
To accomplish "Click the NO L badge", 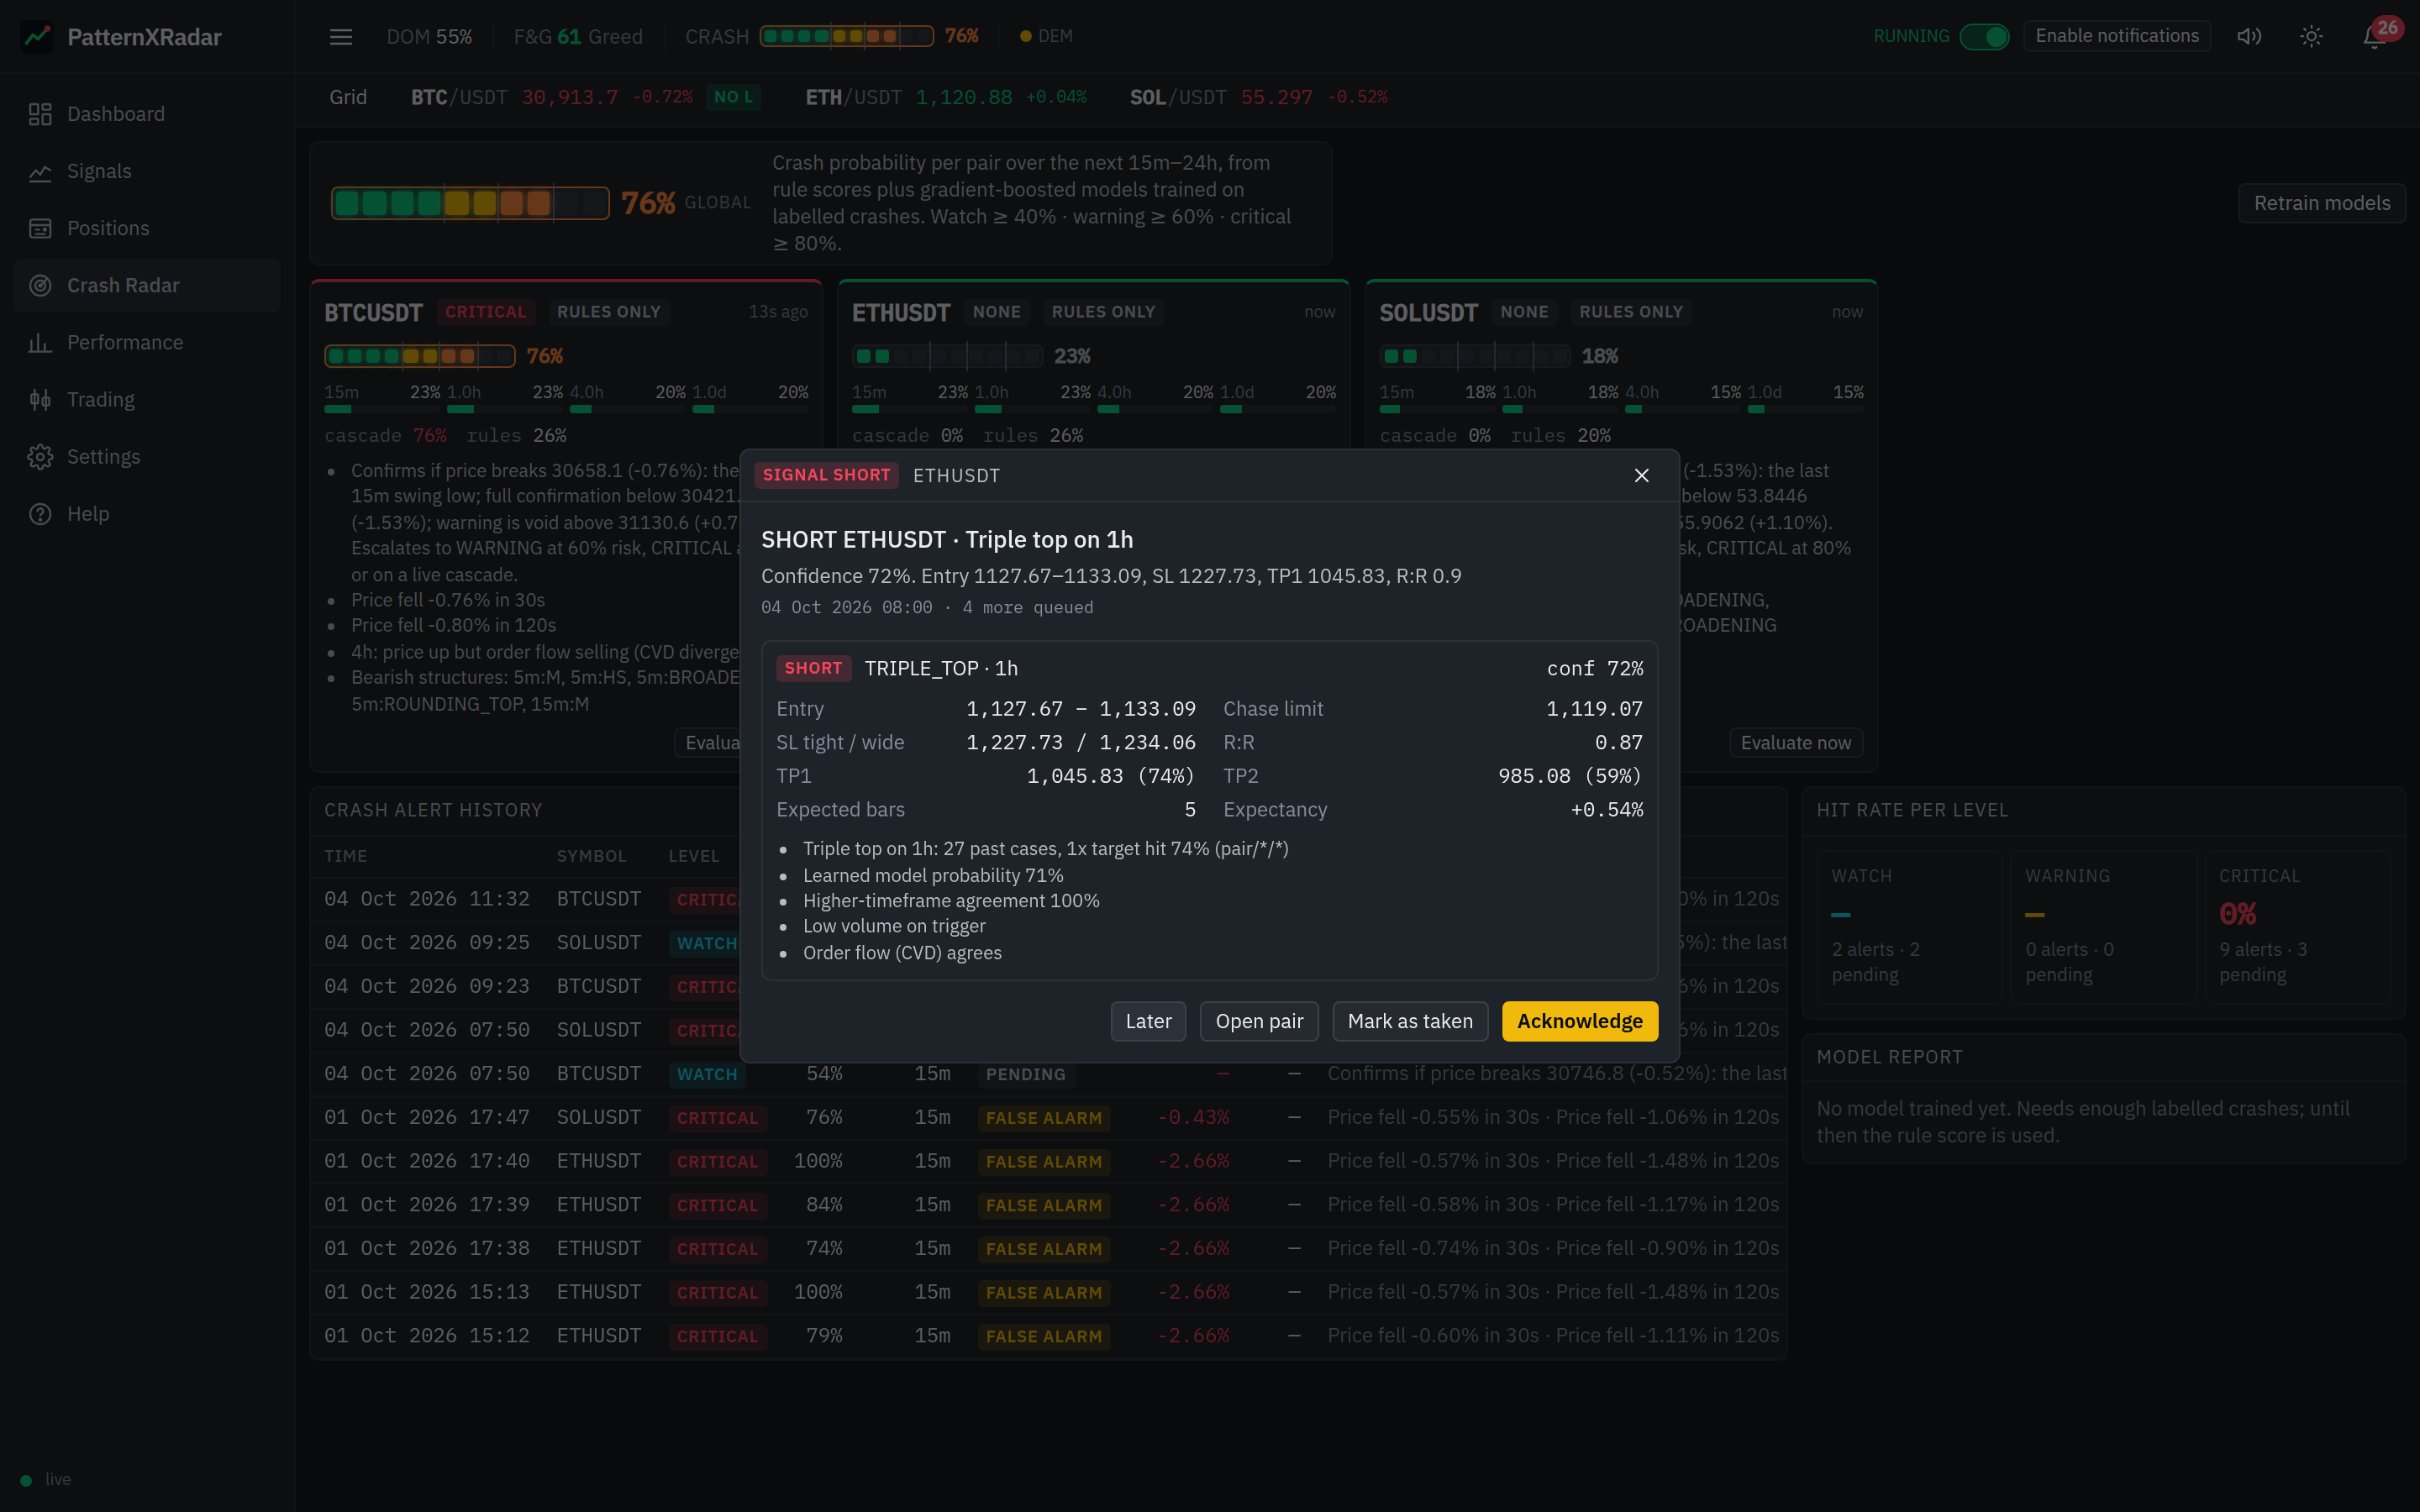I will (x=733, y=97).
